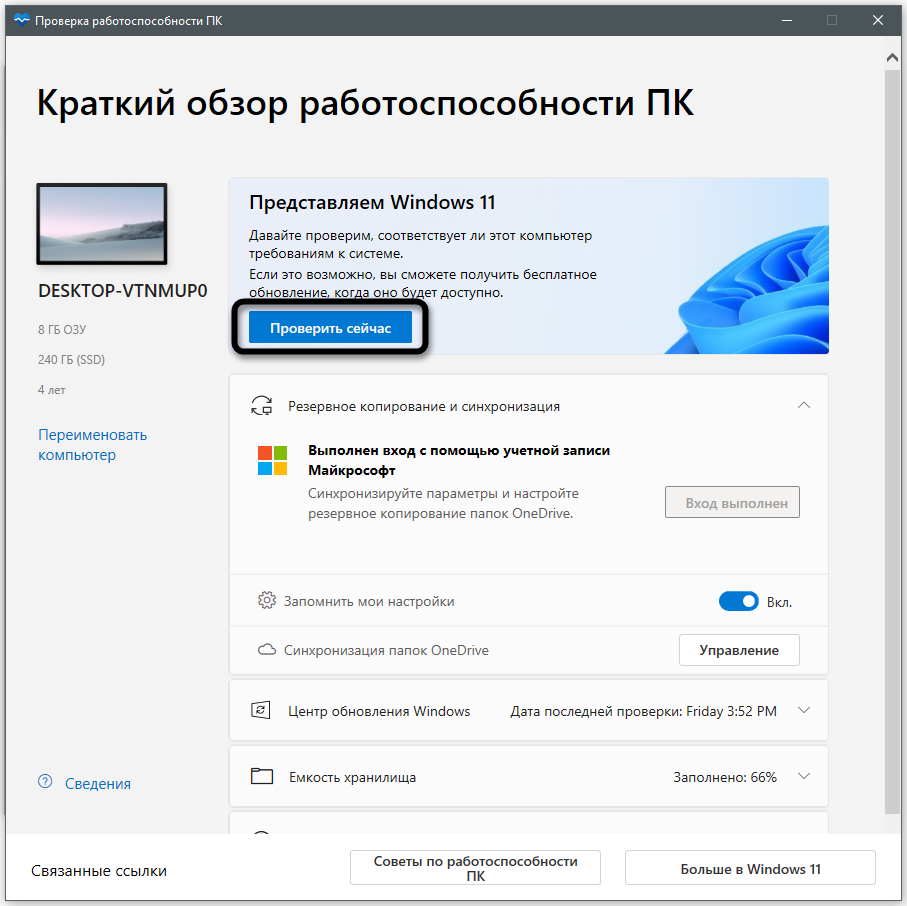Click the Переименовать компьютер link
This screenshot has height=906, width=907.
click(91, 444)
